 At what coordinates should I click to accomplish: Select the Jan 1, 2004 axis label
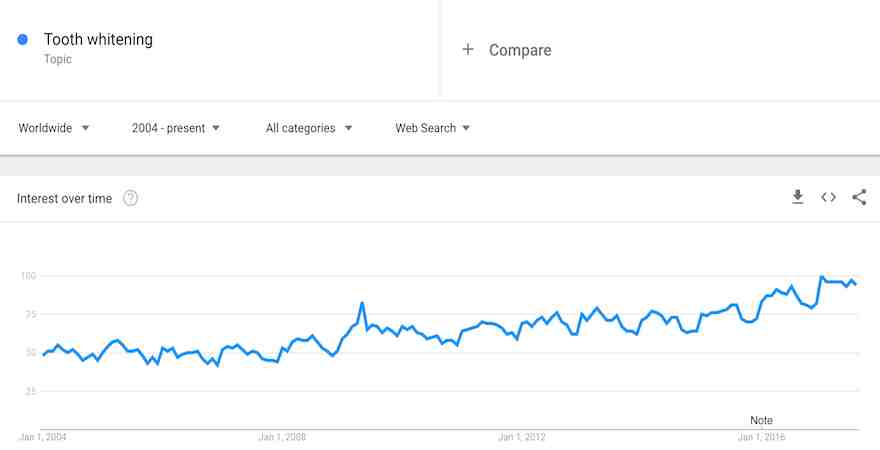(x=43, y=437)
